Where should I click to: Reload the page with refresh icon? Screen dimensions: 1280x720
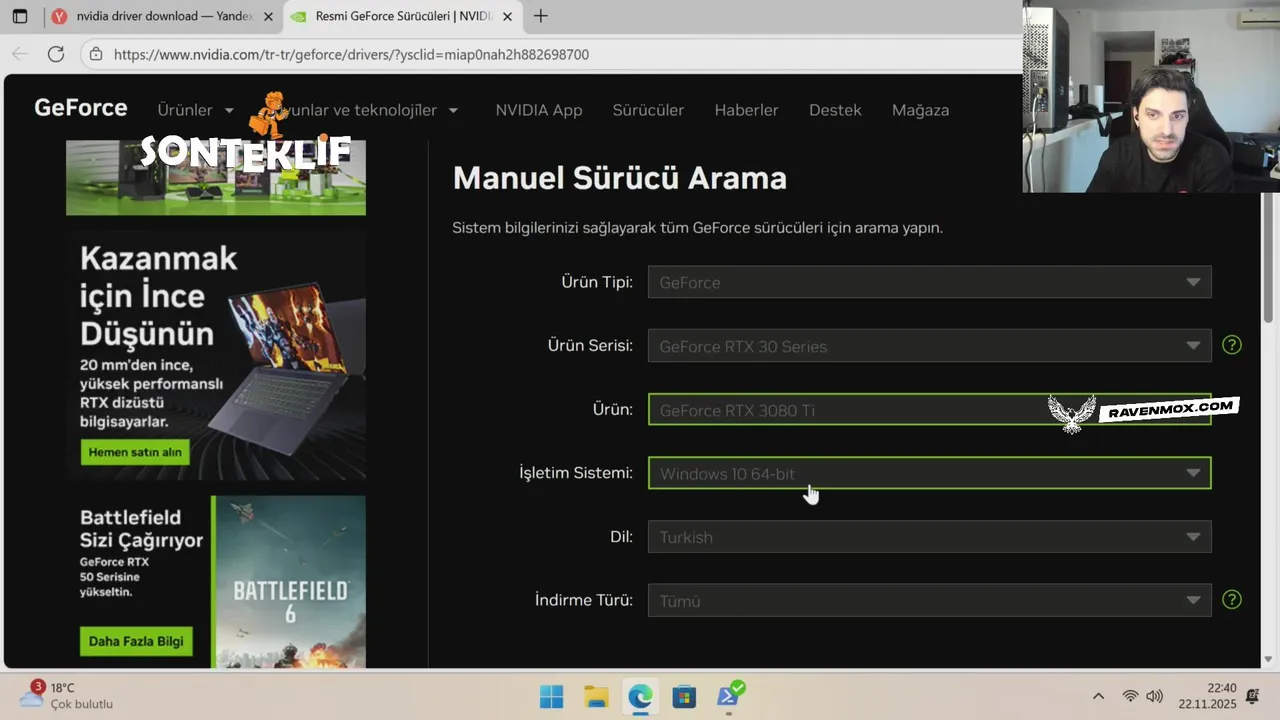click(56, 54)
